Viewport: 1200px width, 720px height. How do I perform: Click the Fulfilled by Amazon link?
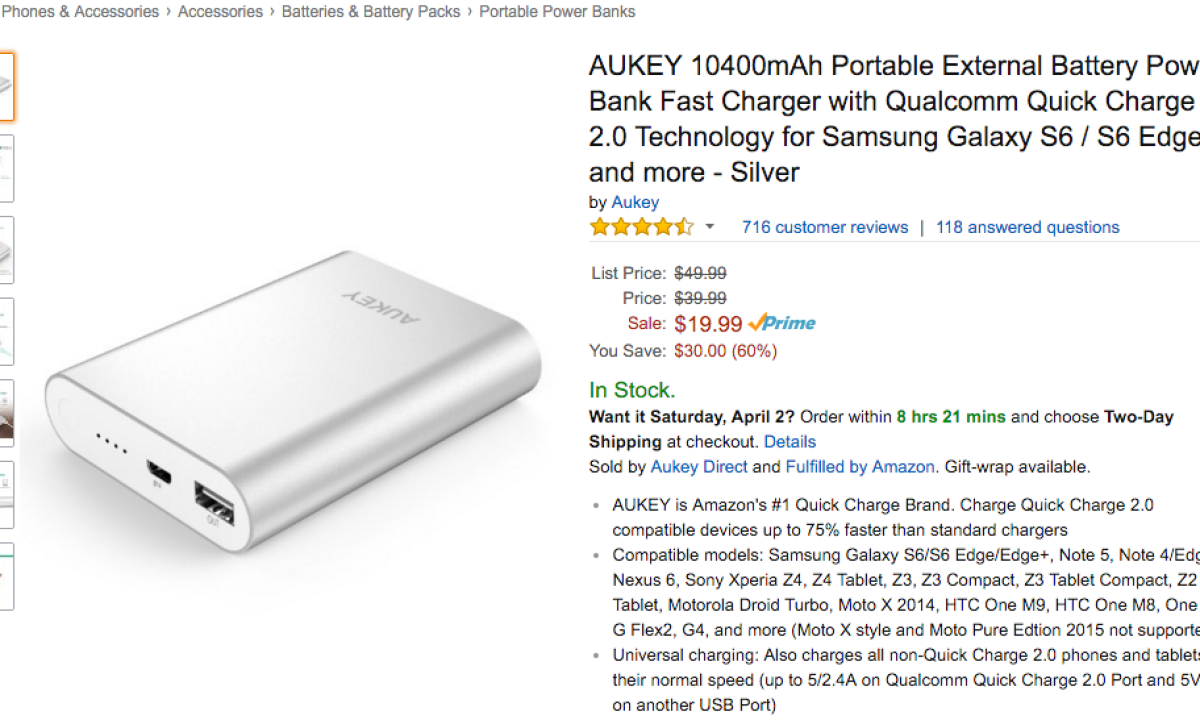[859, 466]
